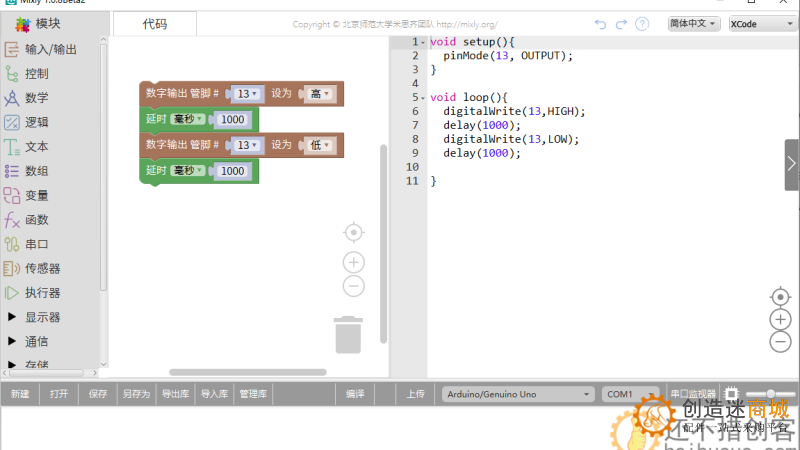Screen dimensions: 800x450
Task: Click the 1000 value in last delay
Action: click(233, 171)
